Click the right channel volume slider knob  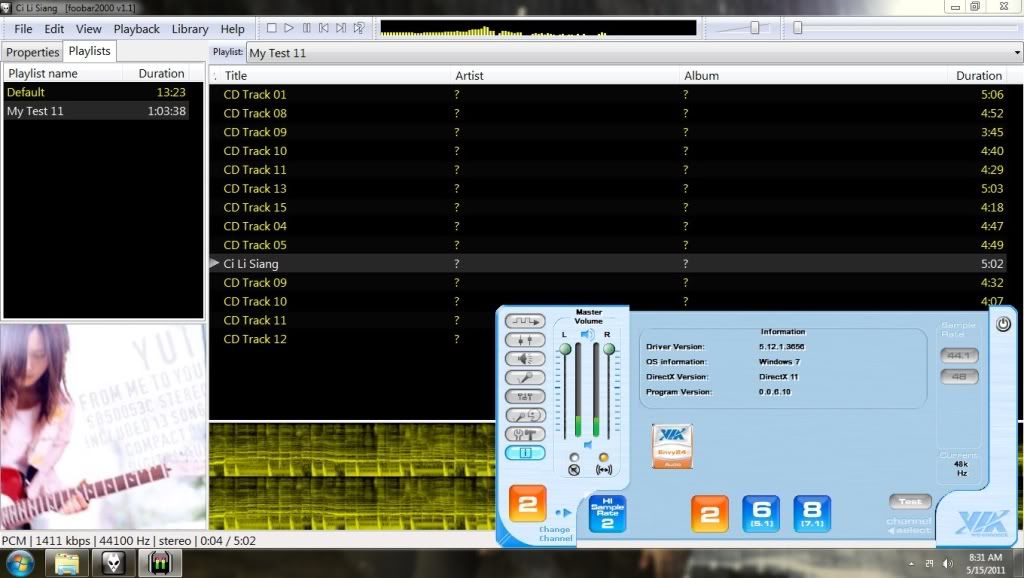(x=609, y=349)
